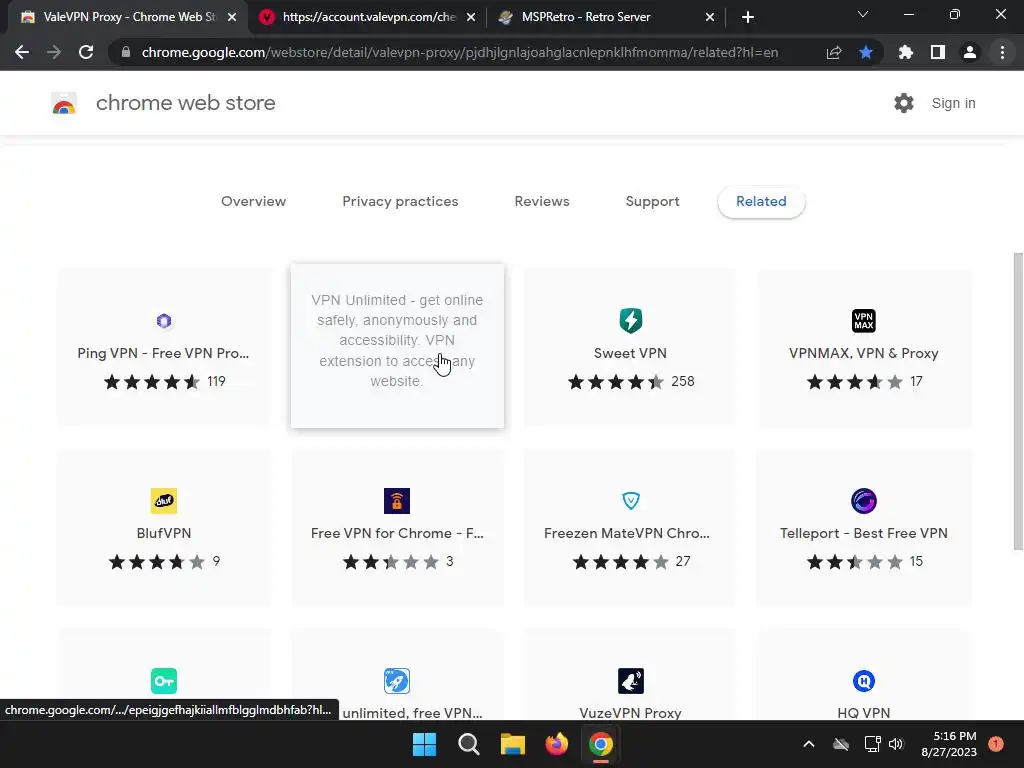Open the Extensions puzzle menu
Screen dimensions: 1024x768
[x=906, y=52]
